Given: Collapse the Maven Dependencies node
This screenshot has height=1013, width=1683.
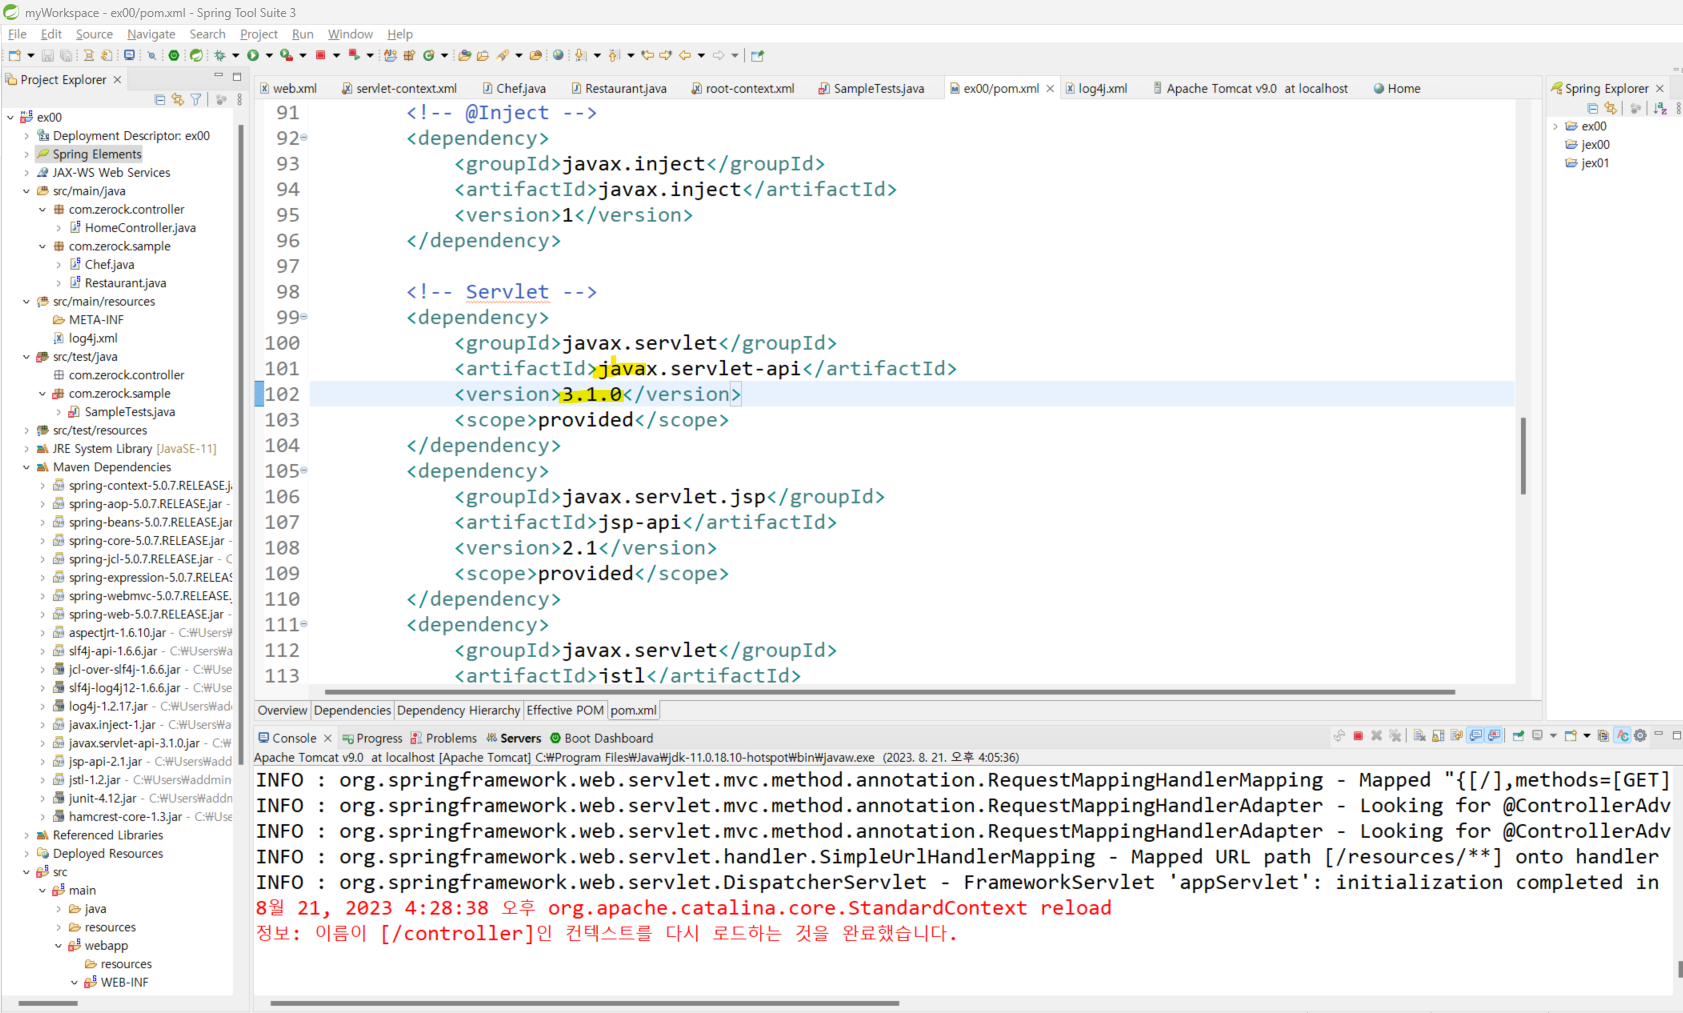Looking at the screenshot, I should click(26, 467).
